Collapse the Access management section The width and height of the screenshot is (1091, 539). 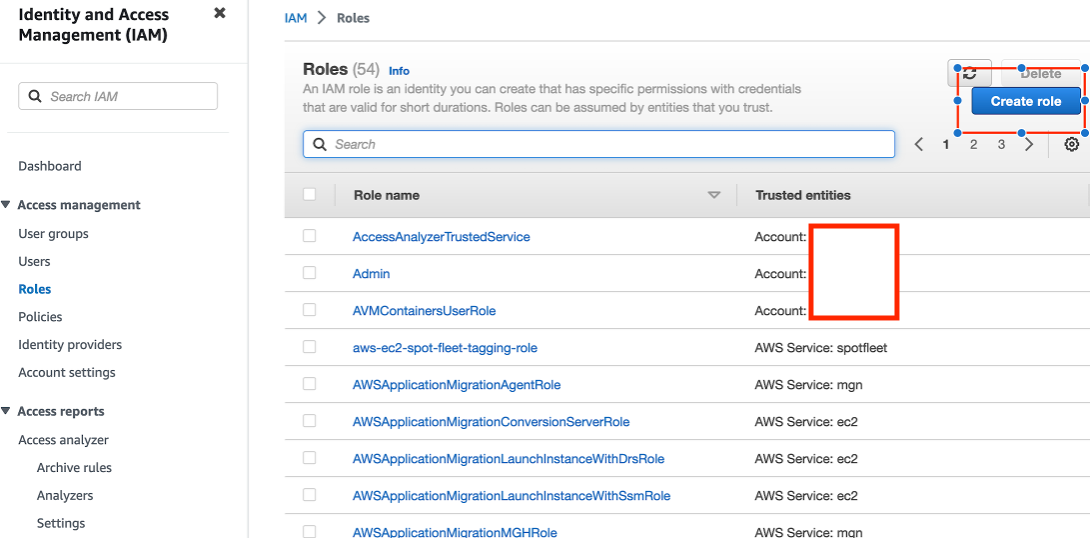[6, 204]
